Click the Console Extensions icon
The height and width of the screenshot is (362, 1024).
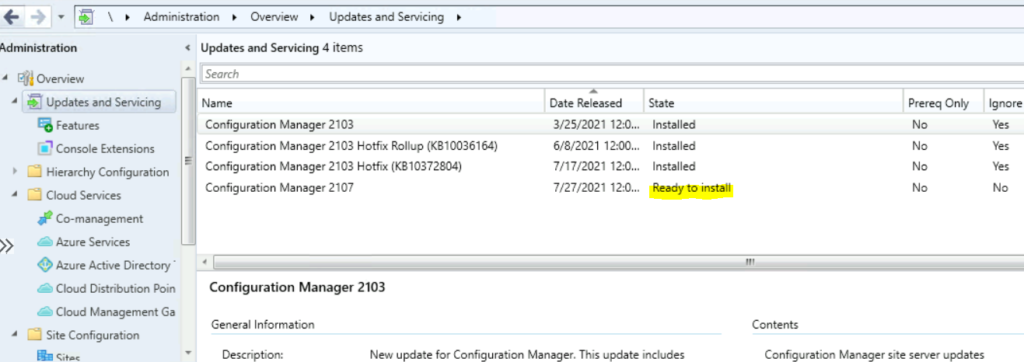click(45, 148)
